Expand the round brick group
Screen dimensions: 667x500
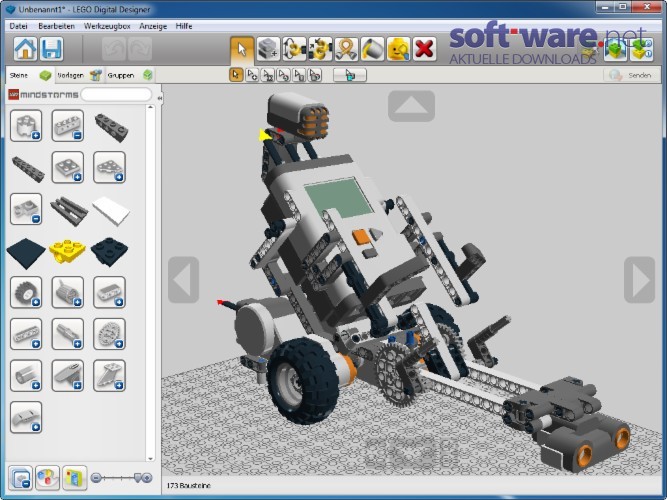click(x=26, y=126)
